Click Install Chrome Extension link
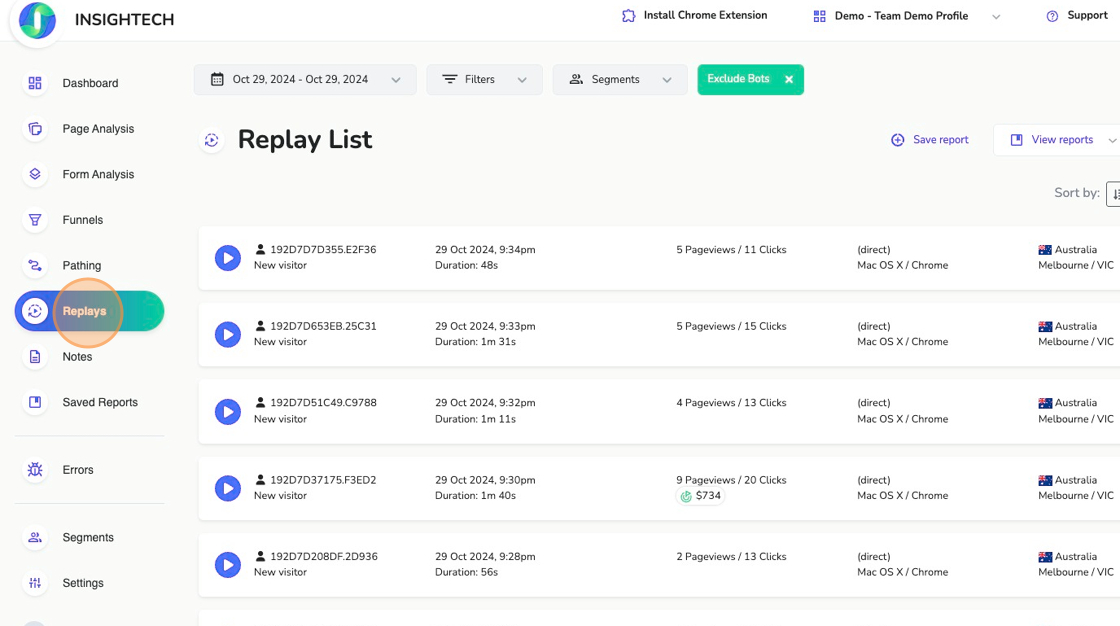 tap(695, 16)
